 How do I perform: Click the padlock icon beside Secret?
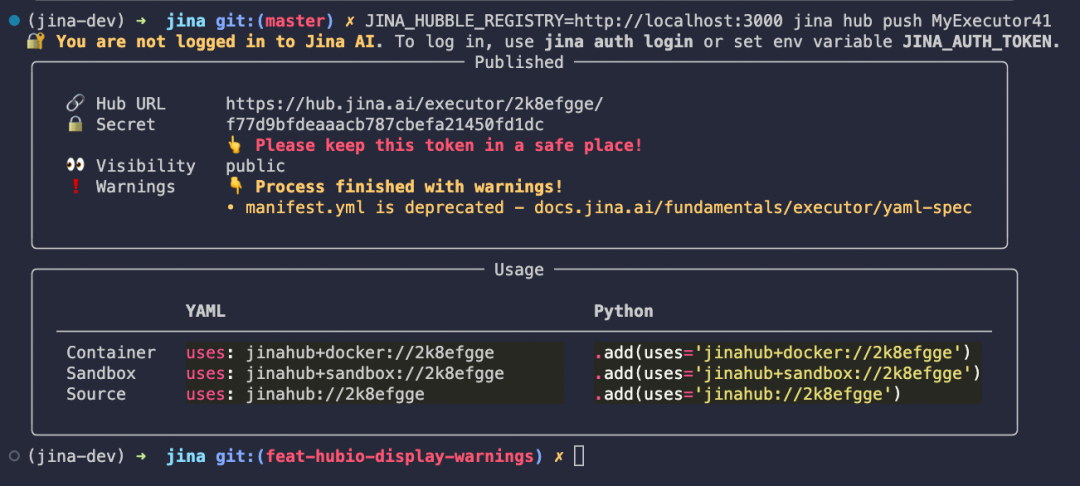(74, 125)
